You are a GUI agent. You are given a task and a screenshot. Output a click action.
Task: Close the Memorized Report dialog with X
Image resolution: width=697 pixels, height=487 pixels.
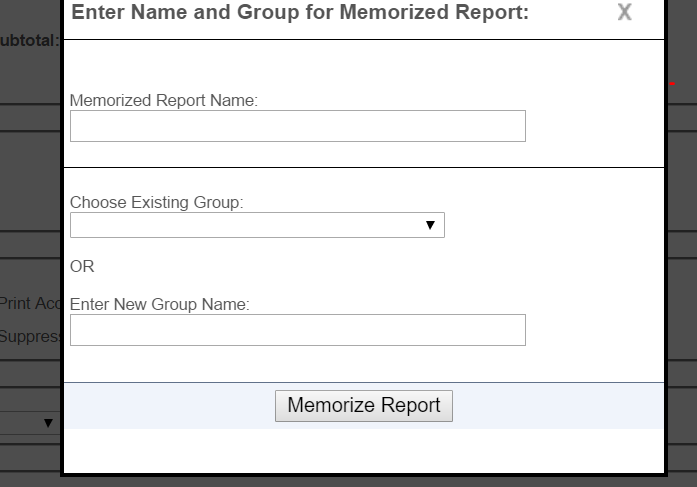(x=625, y=12)
